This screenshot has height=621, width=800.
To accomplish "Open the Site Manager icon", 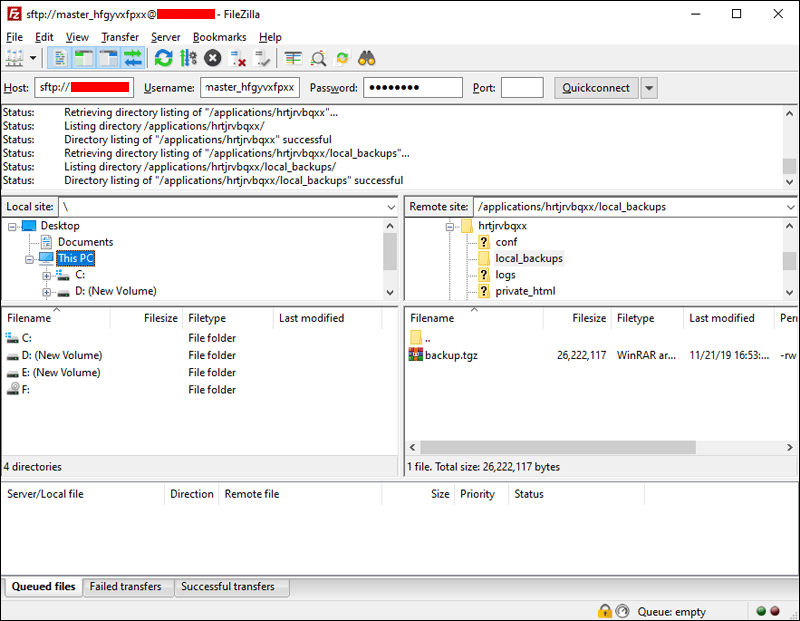I will pyautogui.click(x=14, y=58).
